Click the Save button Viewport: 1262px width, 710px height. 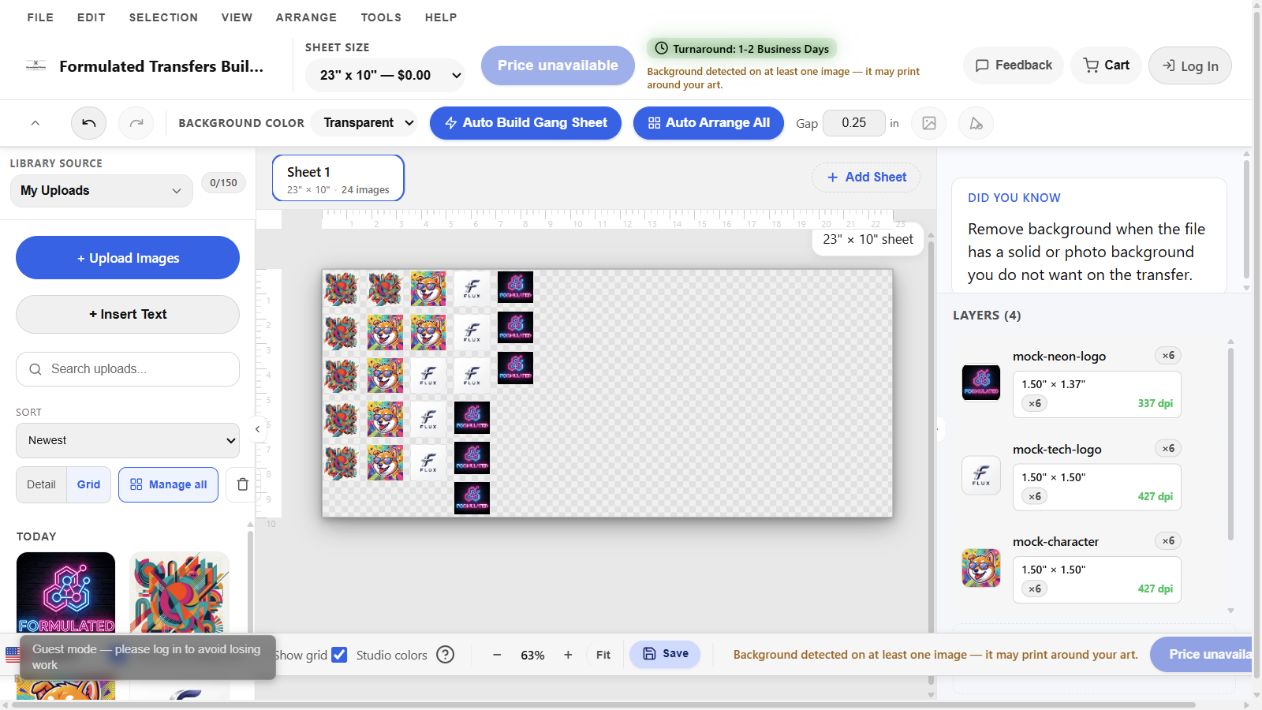tap(665, 654)
